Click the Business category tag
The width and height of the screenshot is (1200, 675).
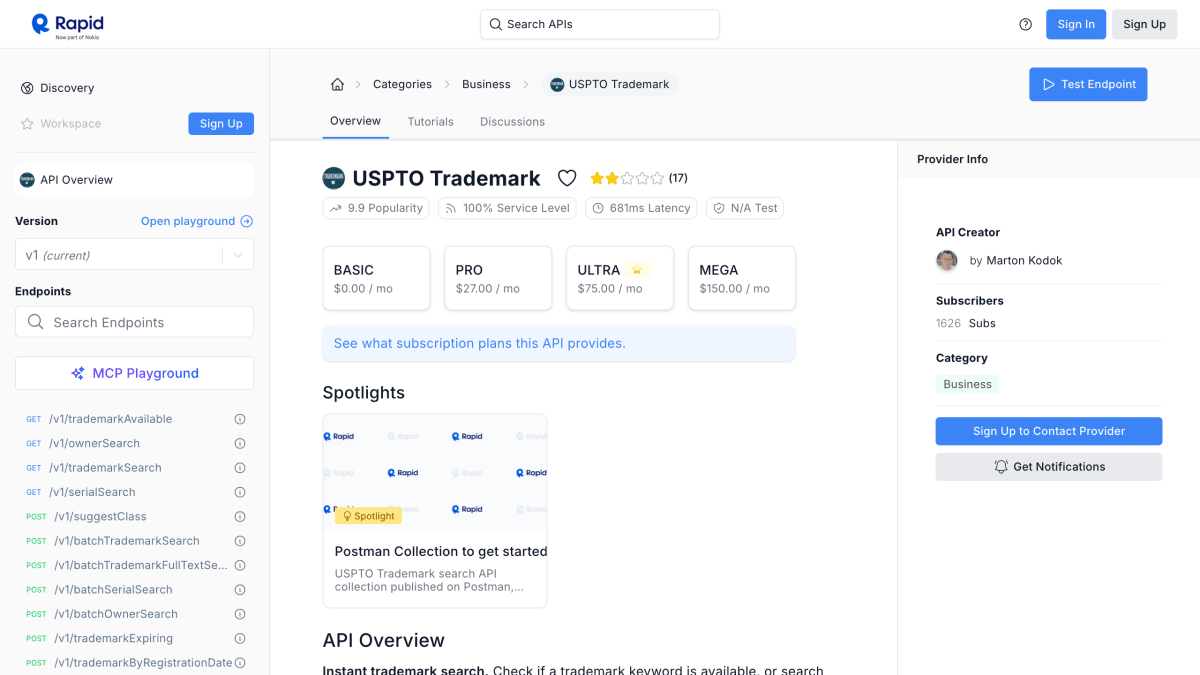tap(967, 384)
